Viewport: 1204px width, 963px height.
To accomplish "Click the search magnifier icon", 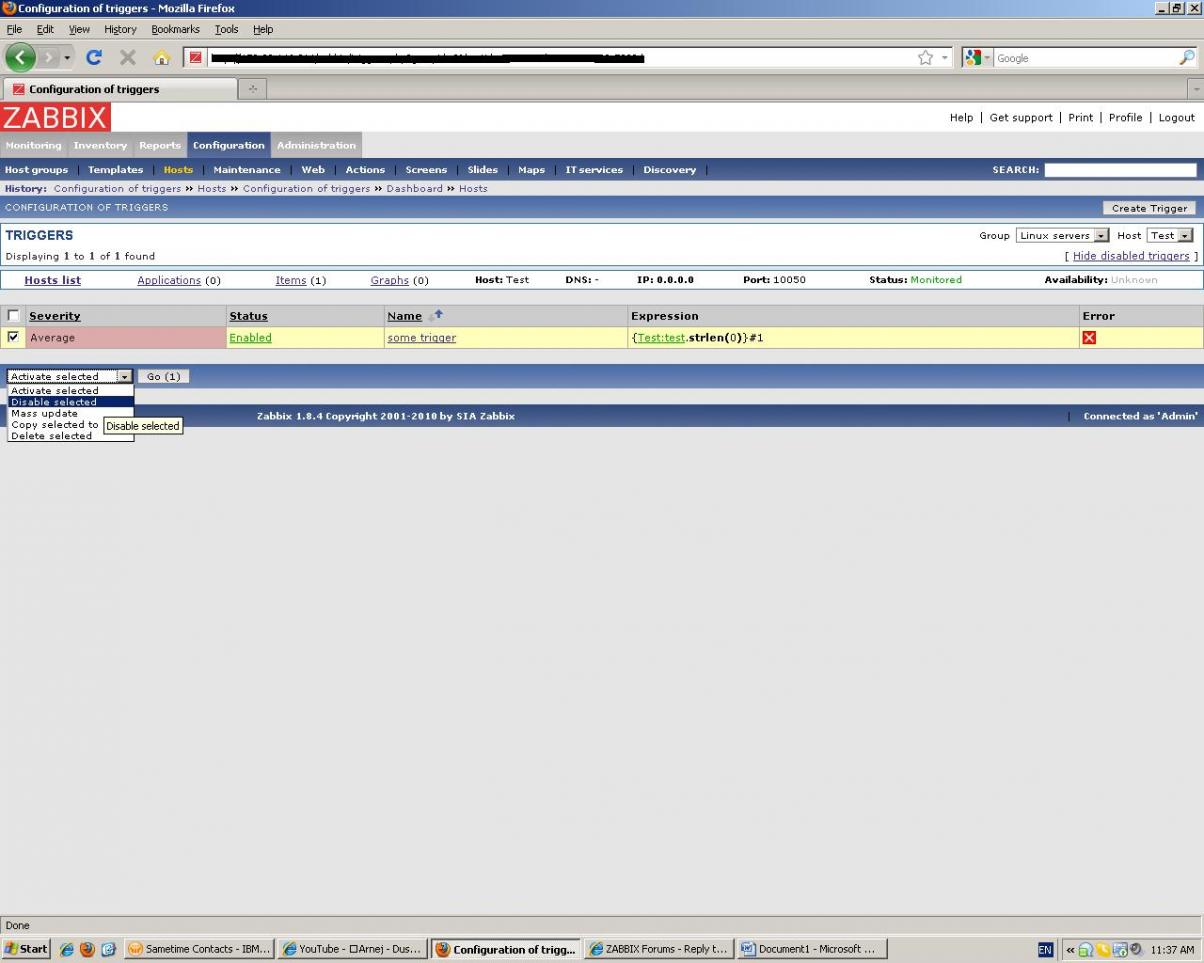I will tap(1187, 58).
